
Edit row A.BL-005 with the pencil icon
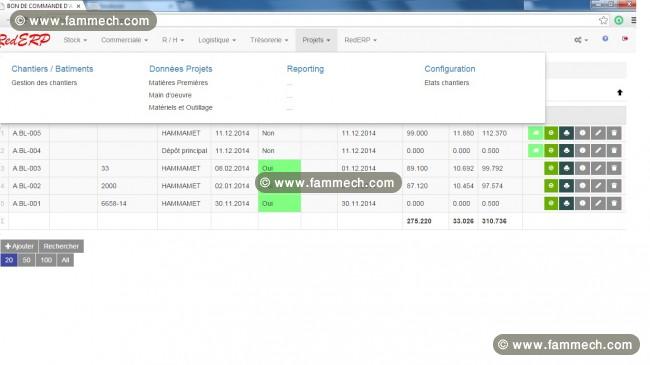(x=598, y=133)
